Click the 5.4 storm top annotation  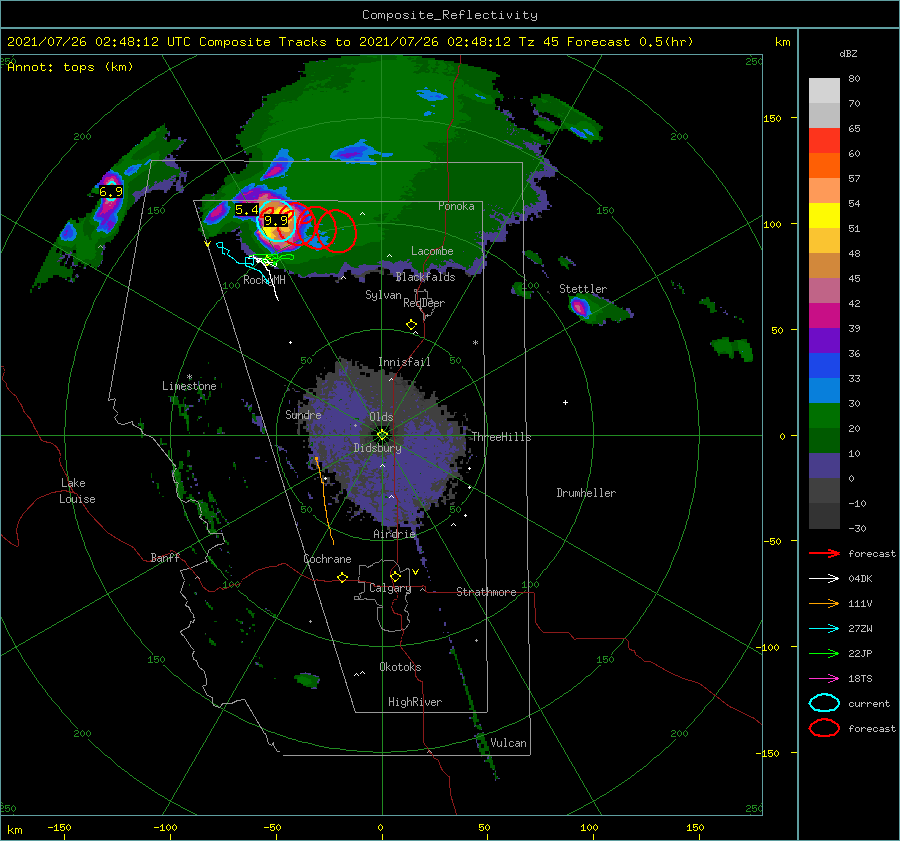247,210
